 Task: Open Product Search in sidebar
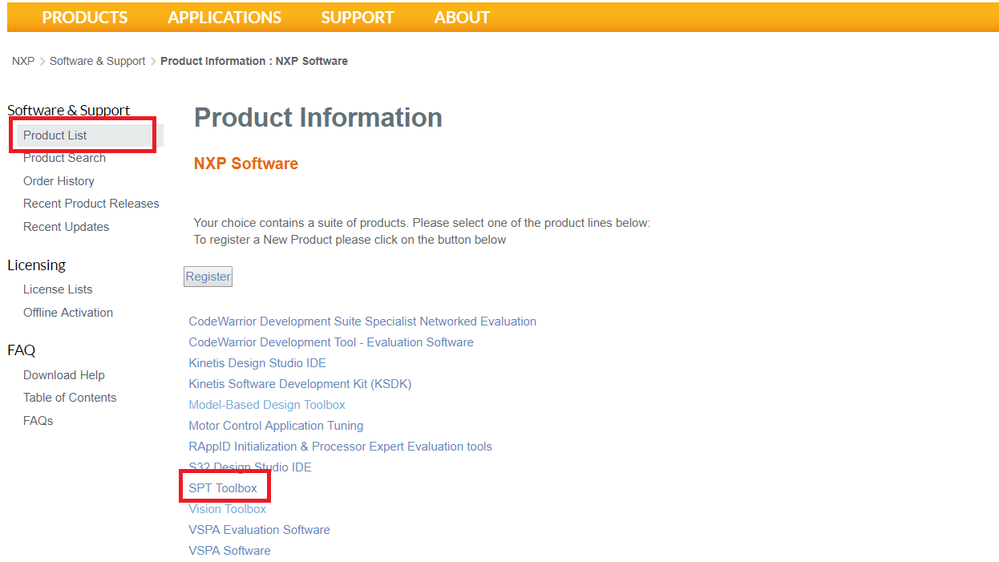tap(64, 158)
